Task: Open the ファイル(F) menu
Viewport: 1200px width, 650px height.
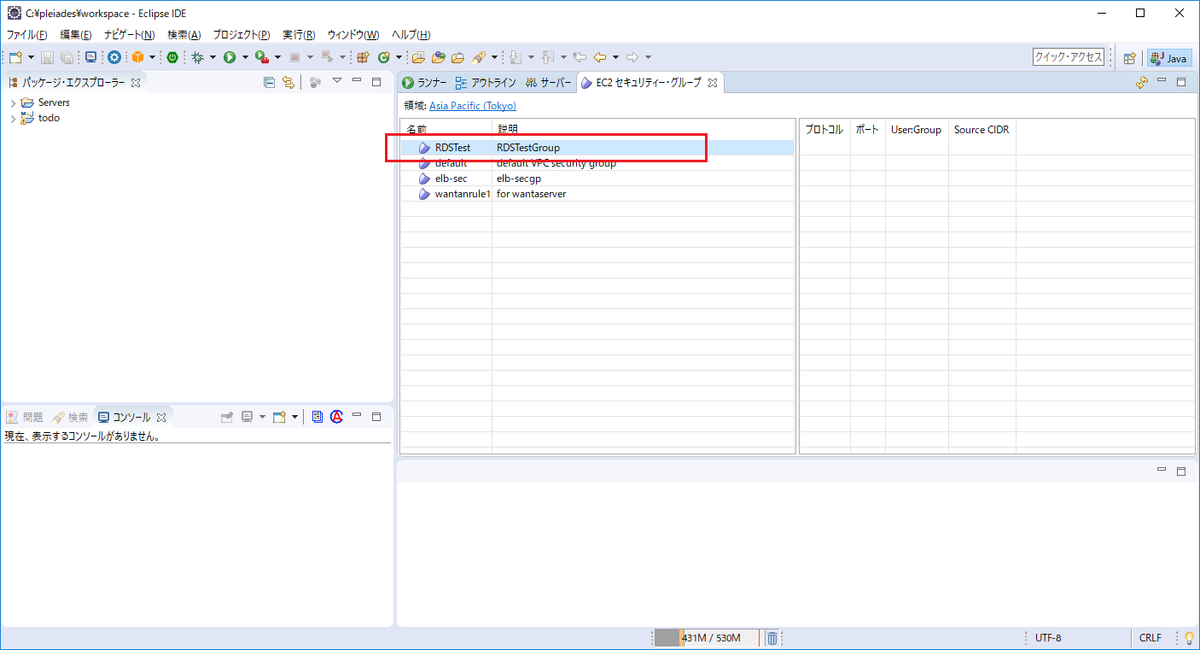Action: pos(27,35)
